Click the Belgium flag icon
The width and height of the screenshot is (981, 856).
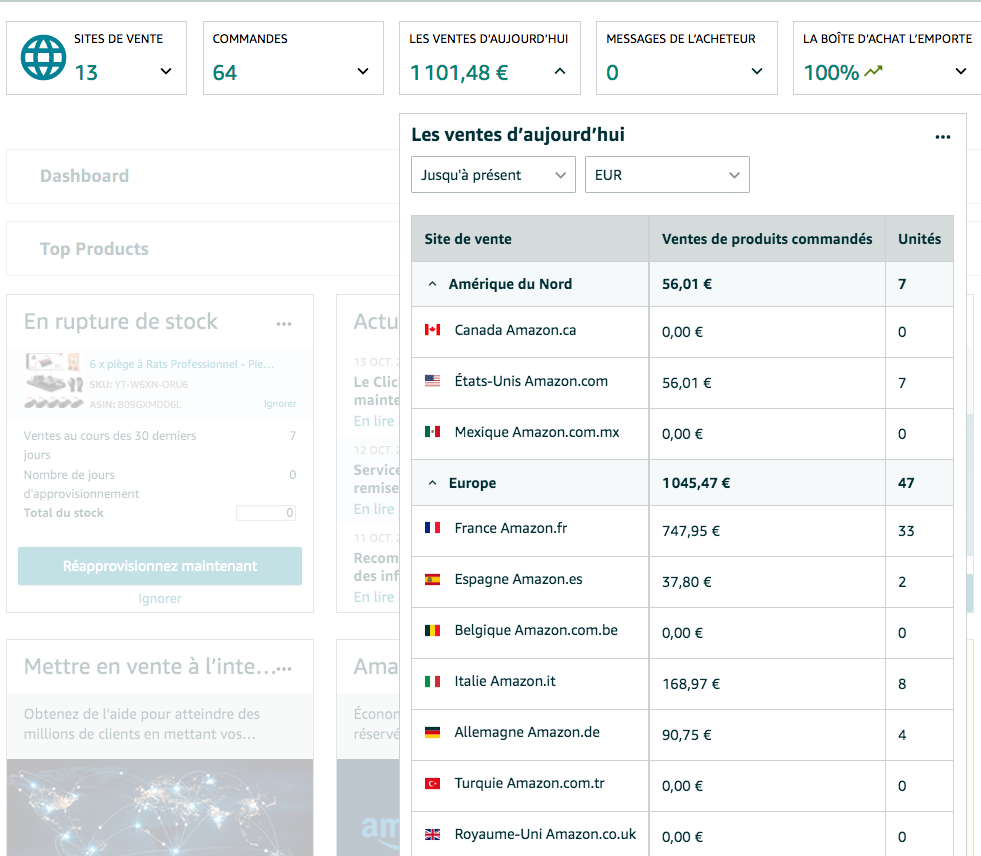click(x=432, y=630)
